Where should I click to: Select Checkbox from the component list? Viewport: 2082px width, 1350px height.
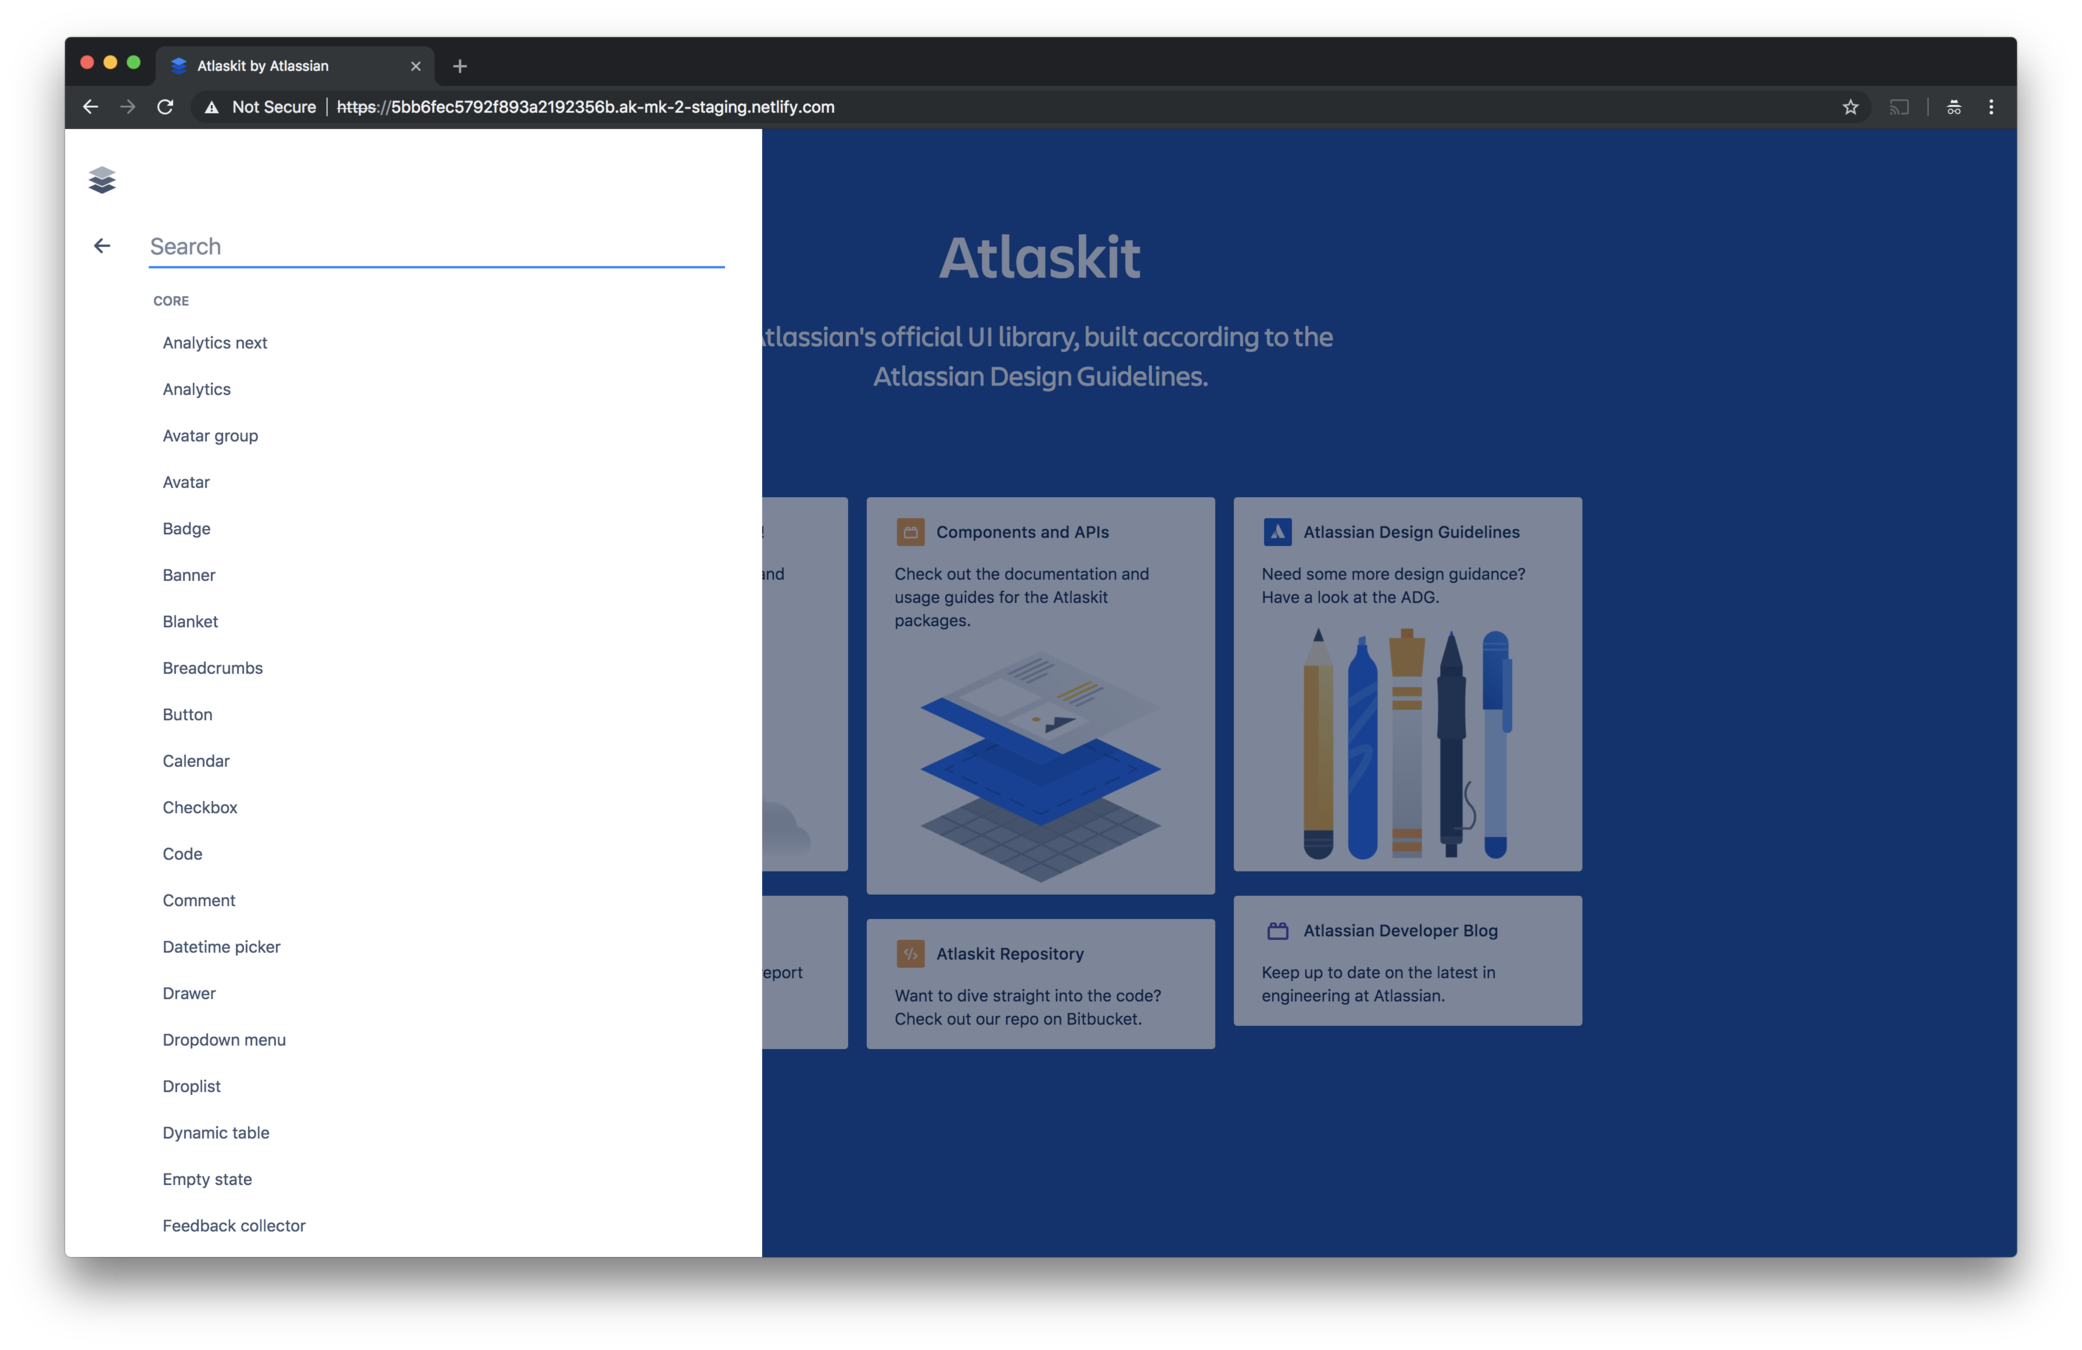click(200, 807)
